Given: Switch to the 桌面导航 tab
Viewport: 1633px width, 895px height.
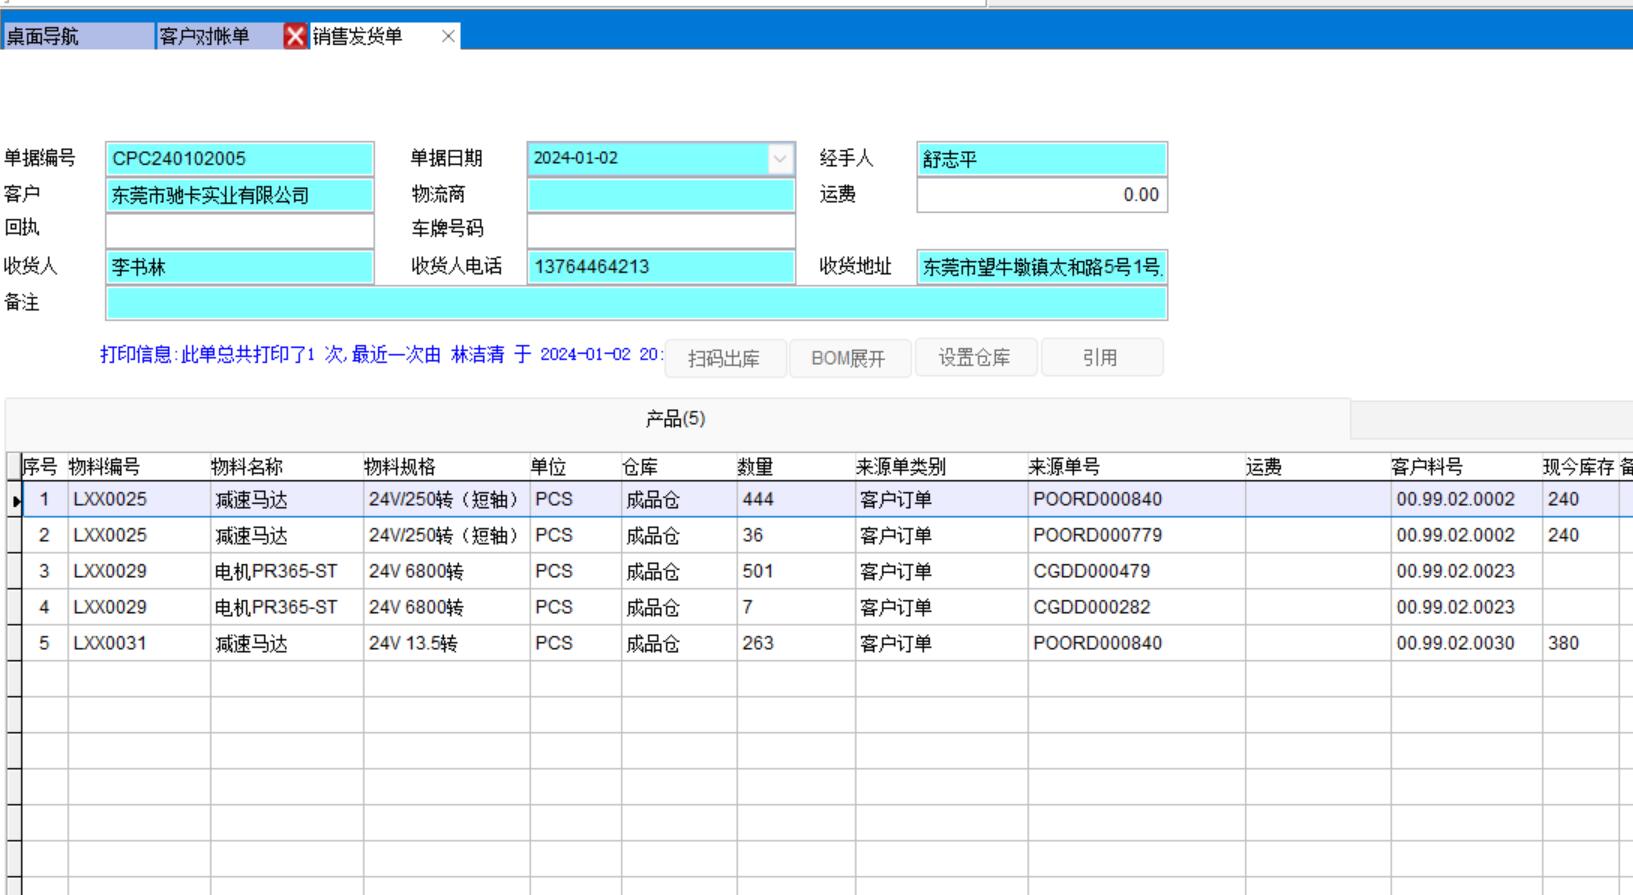Looking at the screenshot, I should pos(78,37).
